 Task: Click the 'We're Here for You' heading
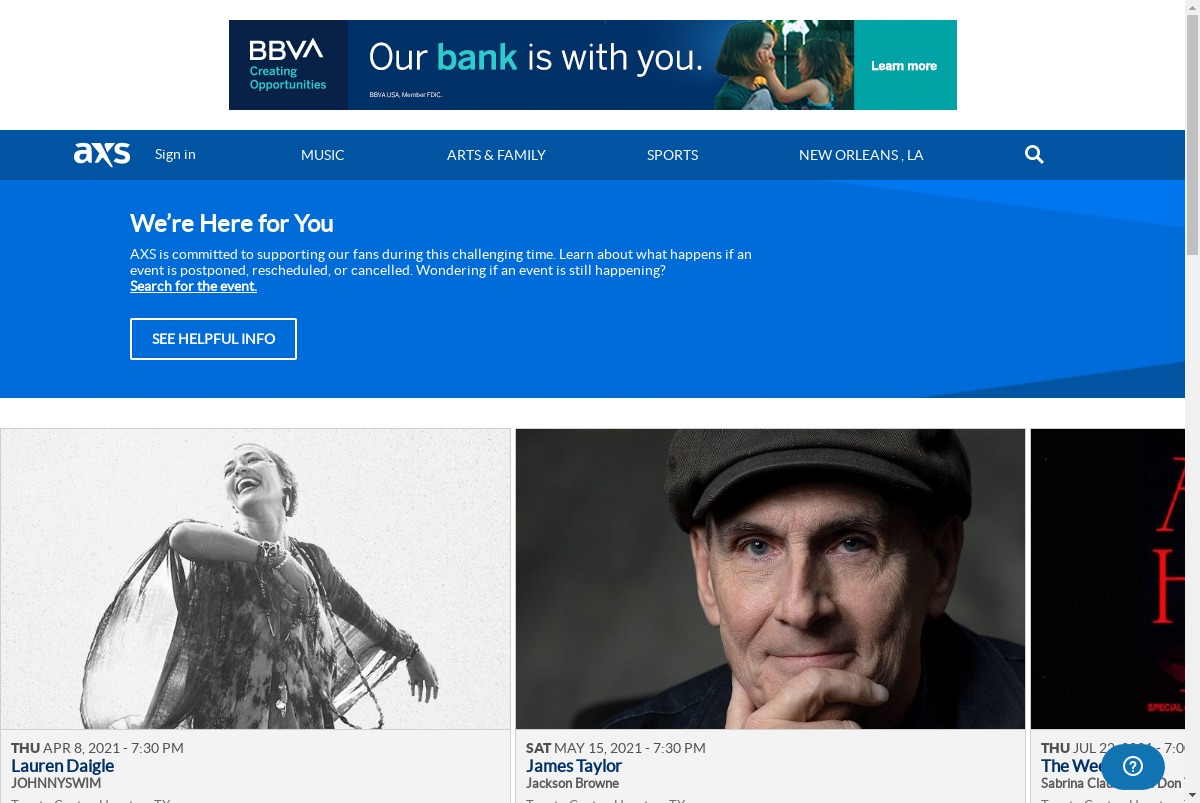(x=231, y=223)
